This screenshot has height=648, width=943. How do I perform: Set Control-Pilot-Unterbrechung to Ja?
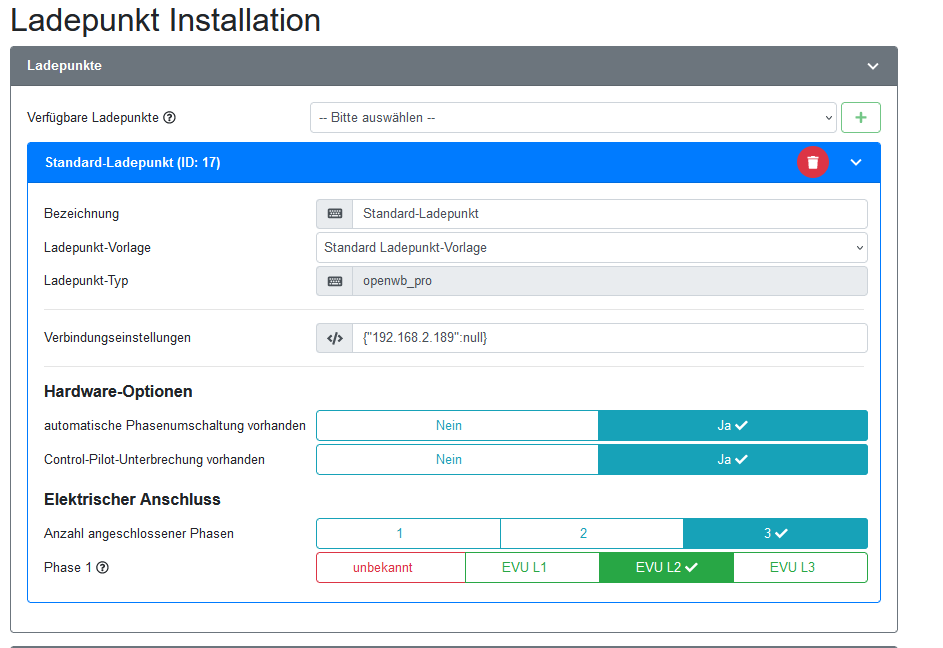coord(732,460)
